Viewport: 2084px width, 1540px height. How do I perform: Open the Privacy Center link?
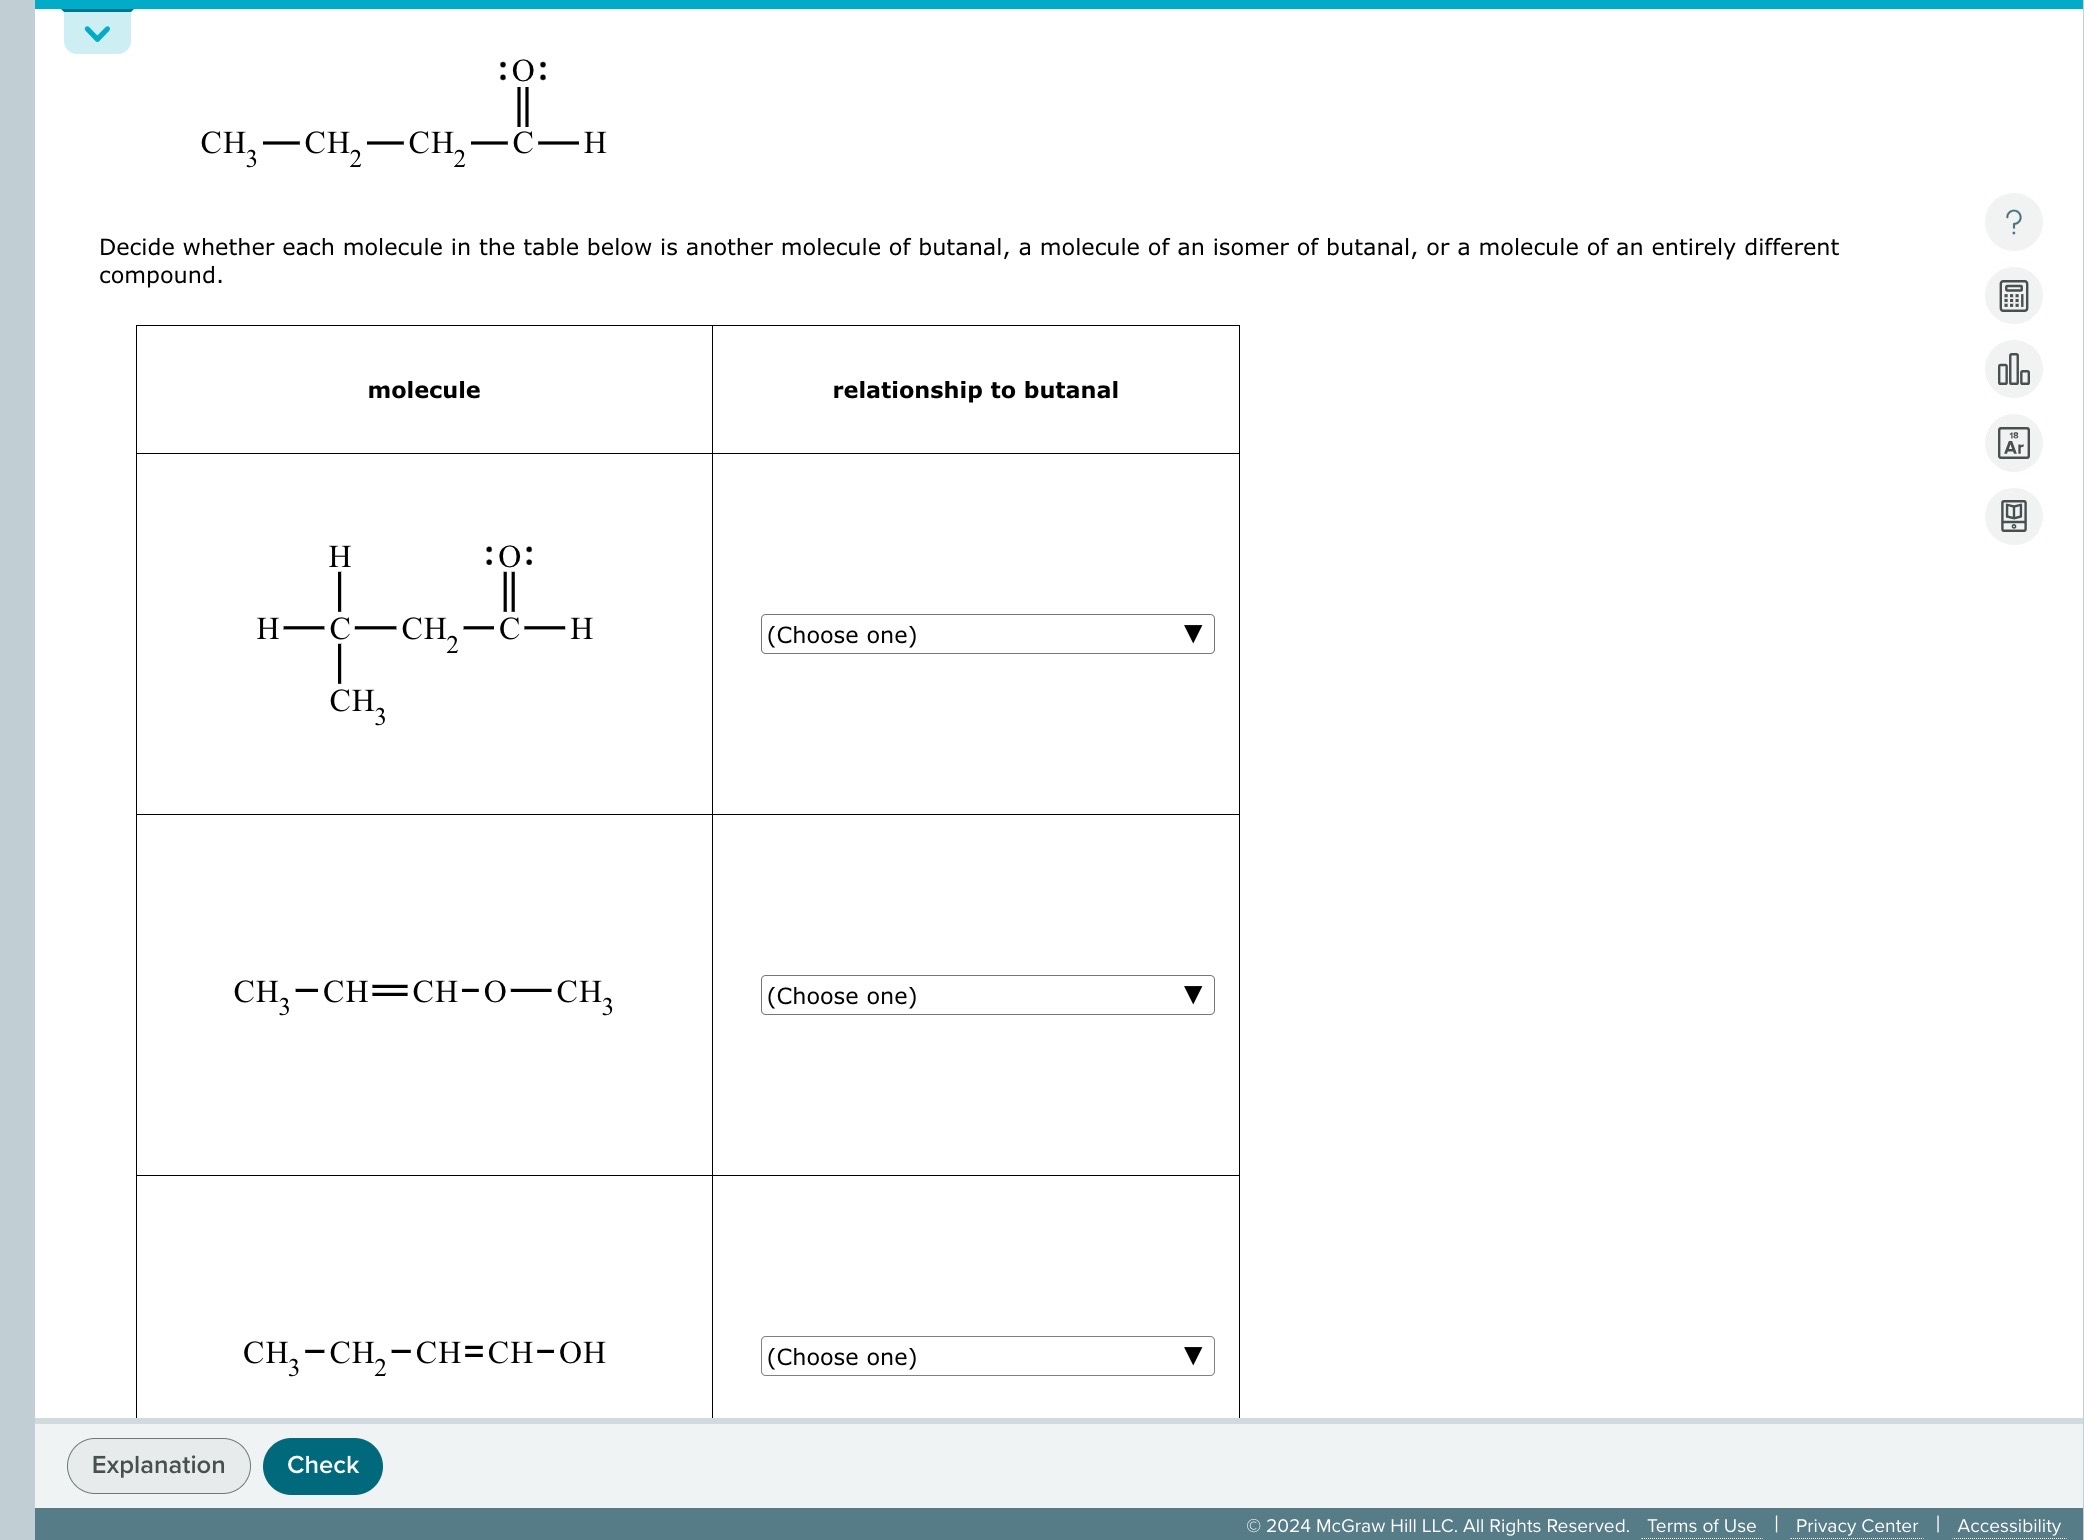(x=1856, y=1525)
